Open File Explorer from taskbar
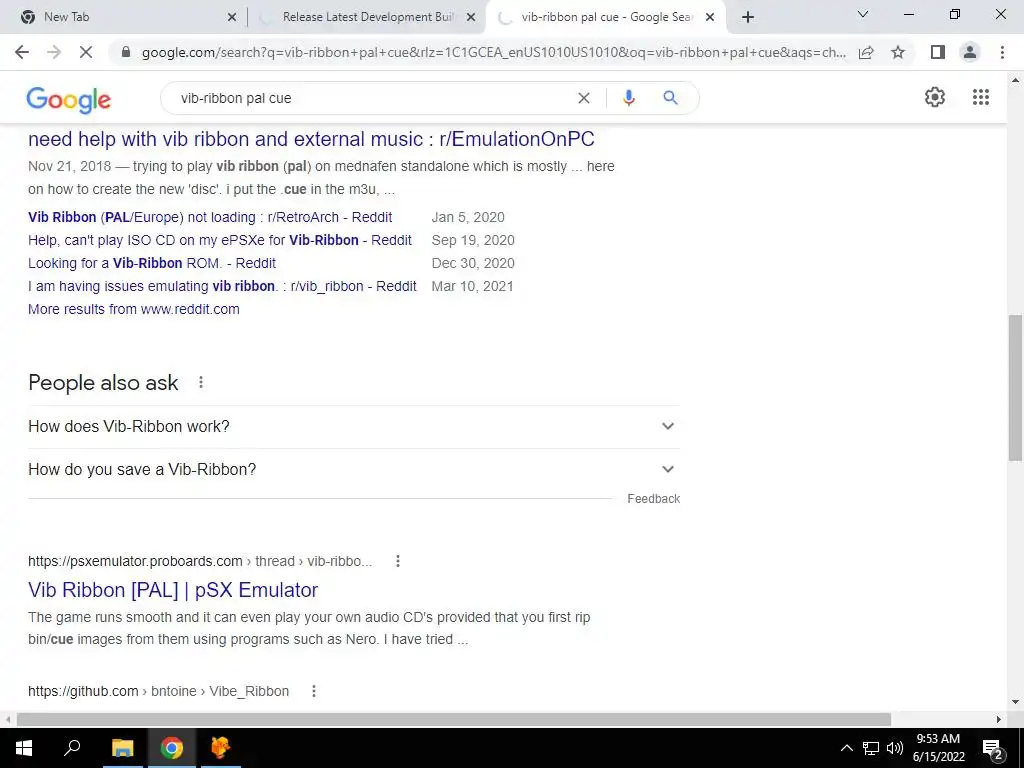This screenshot has width=1024, height=768. pyautogui.click(x=122, y=748)
